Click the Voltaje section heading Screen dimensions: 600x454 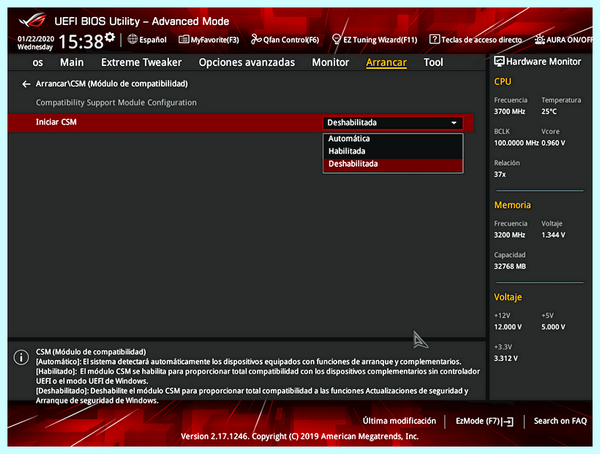point(508,297)
